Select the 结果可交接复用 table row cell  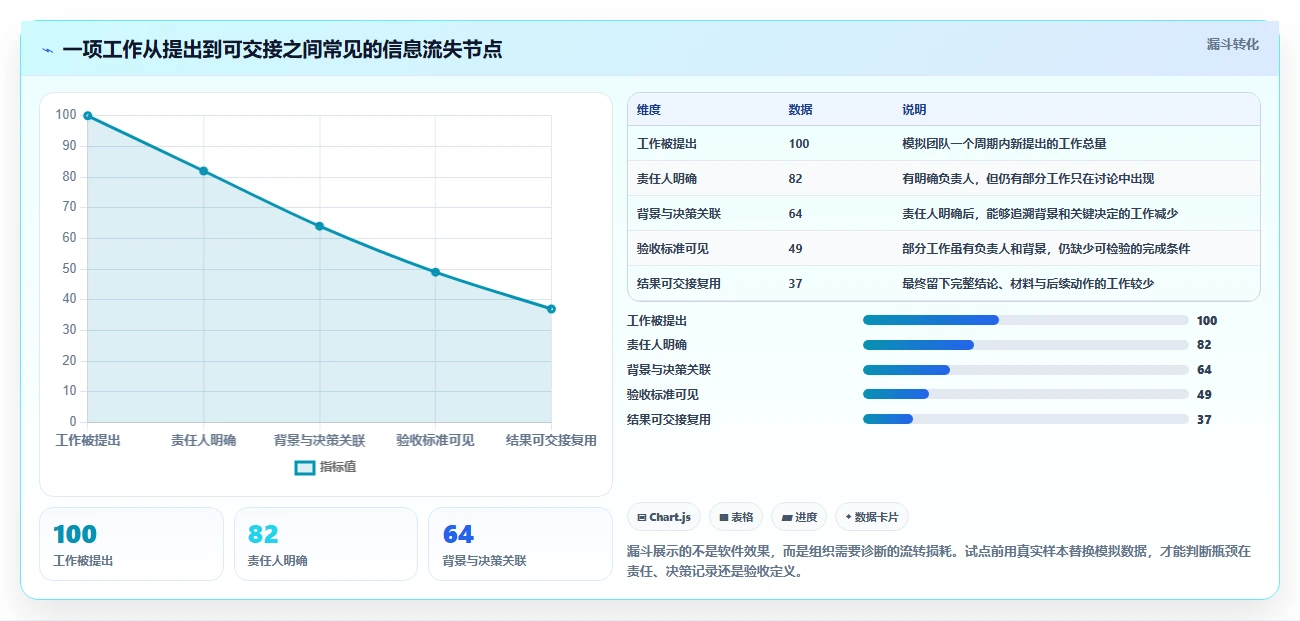point(679,284)
